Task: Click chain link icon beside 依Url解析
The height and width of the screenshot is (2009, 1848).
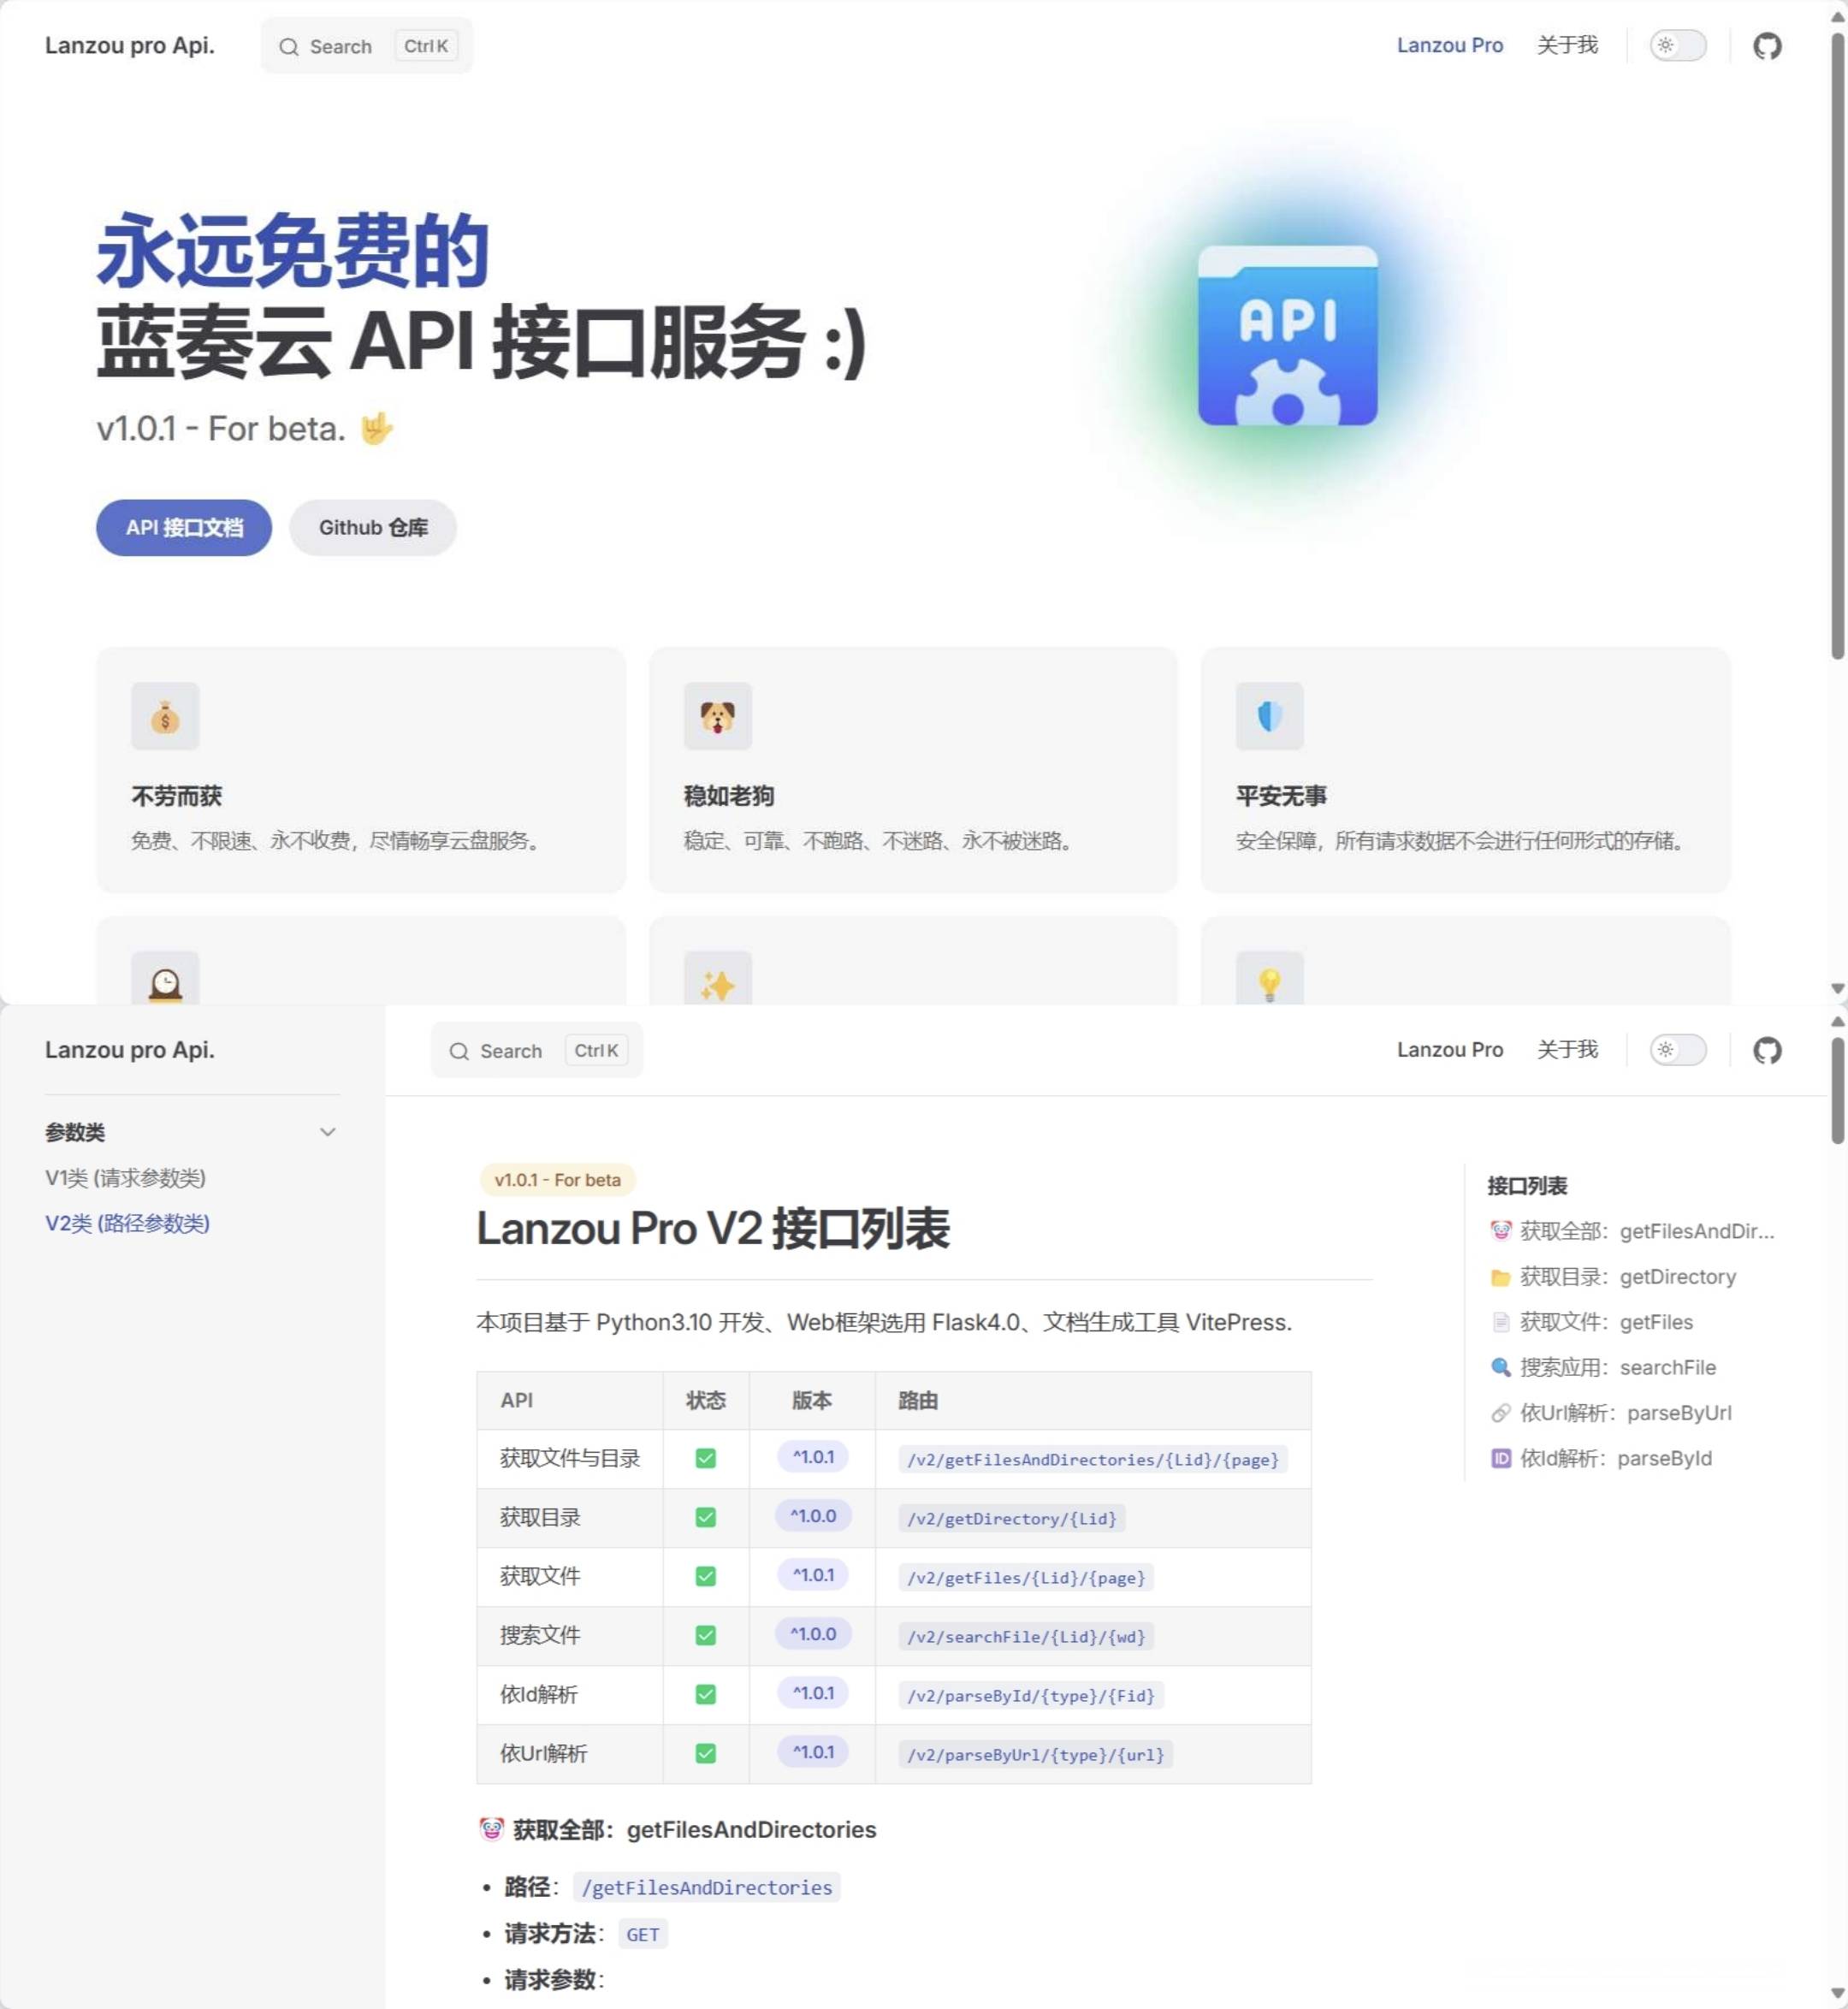Action: (x=1500, y=1413)
